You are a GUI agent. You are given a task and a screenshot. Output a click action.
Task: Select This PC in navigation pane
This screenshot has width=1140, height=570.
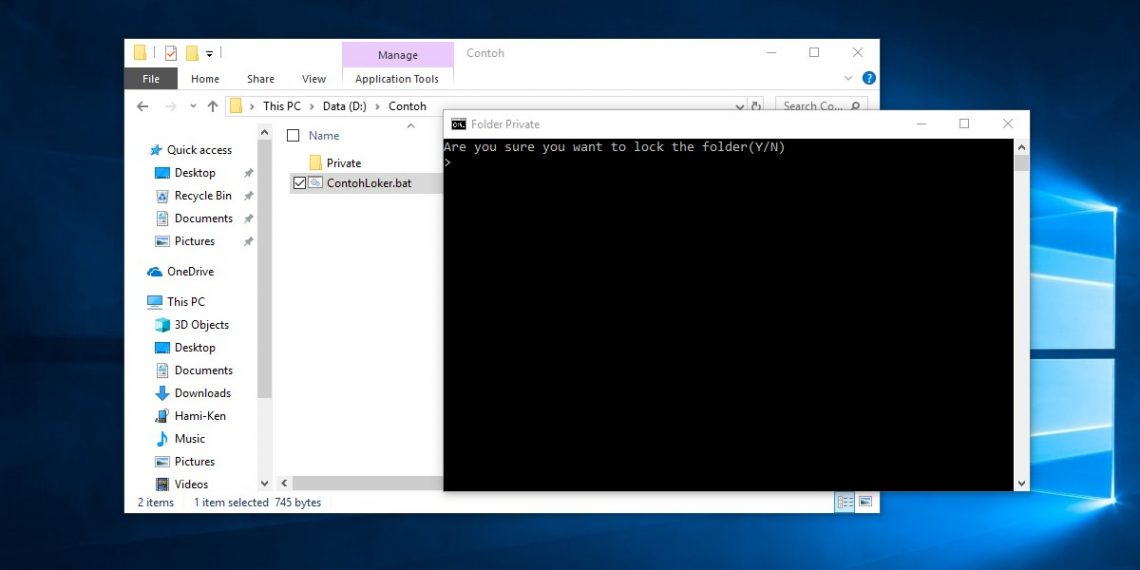176,302
